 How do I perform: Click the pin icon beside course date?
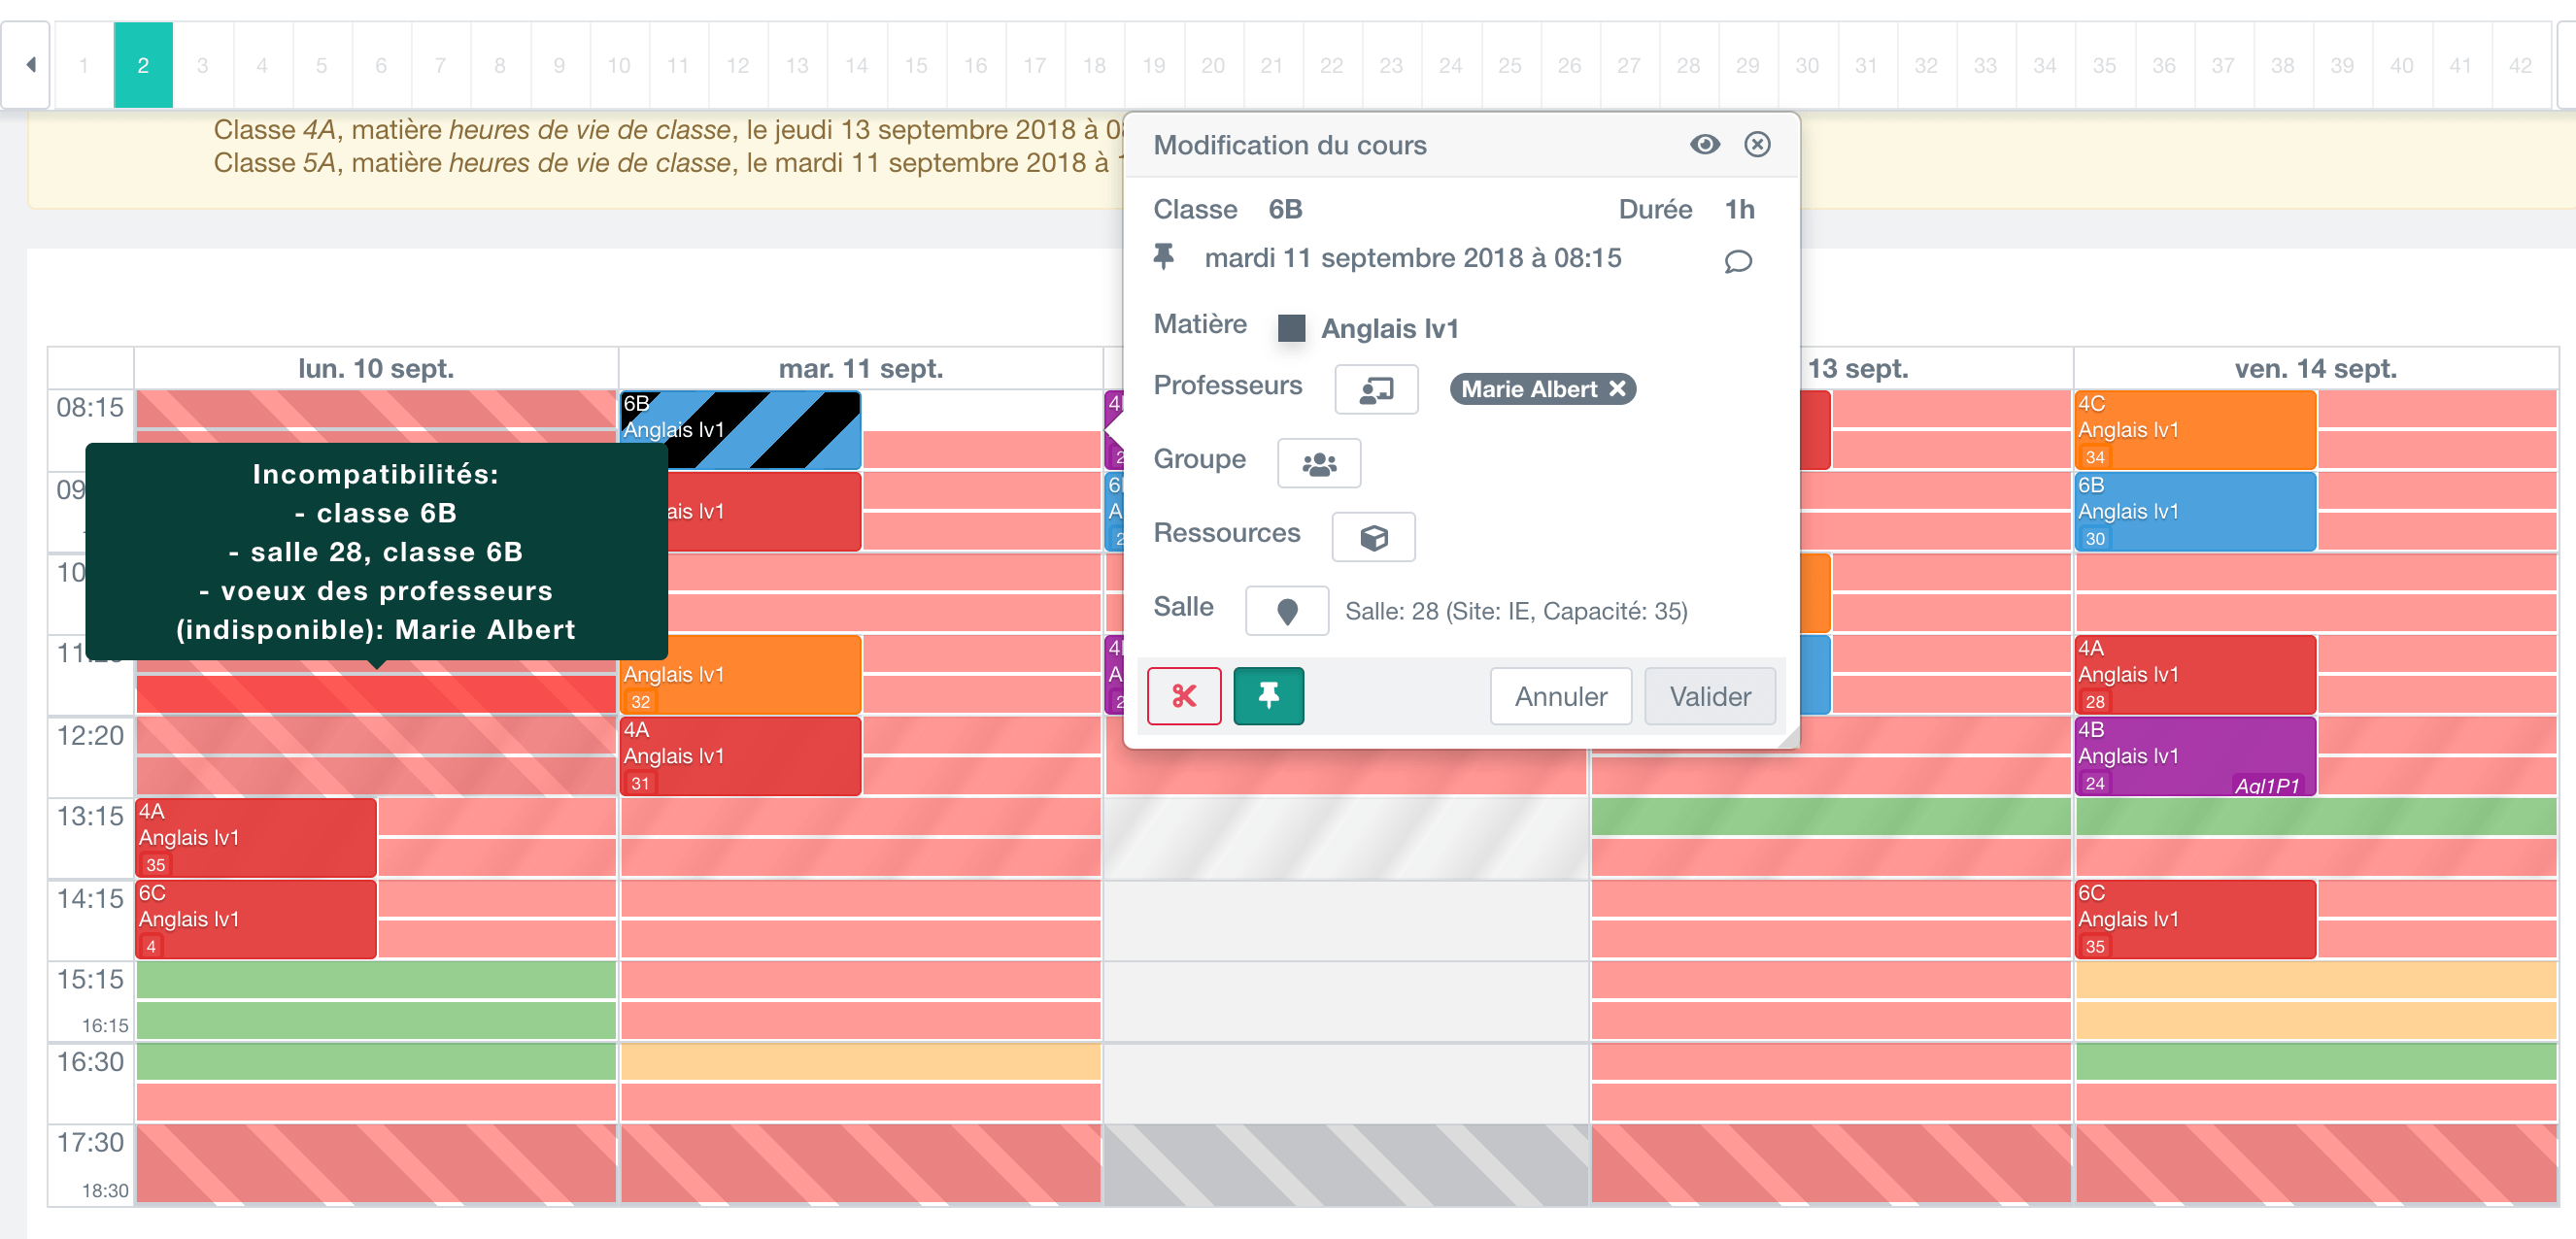click(1163, 257)
